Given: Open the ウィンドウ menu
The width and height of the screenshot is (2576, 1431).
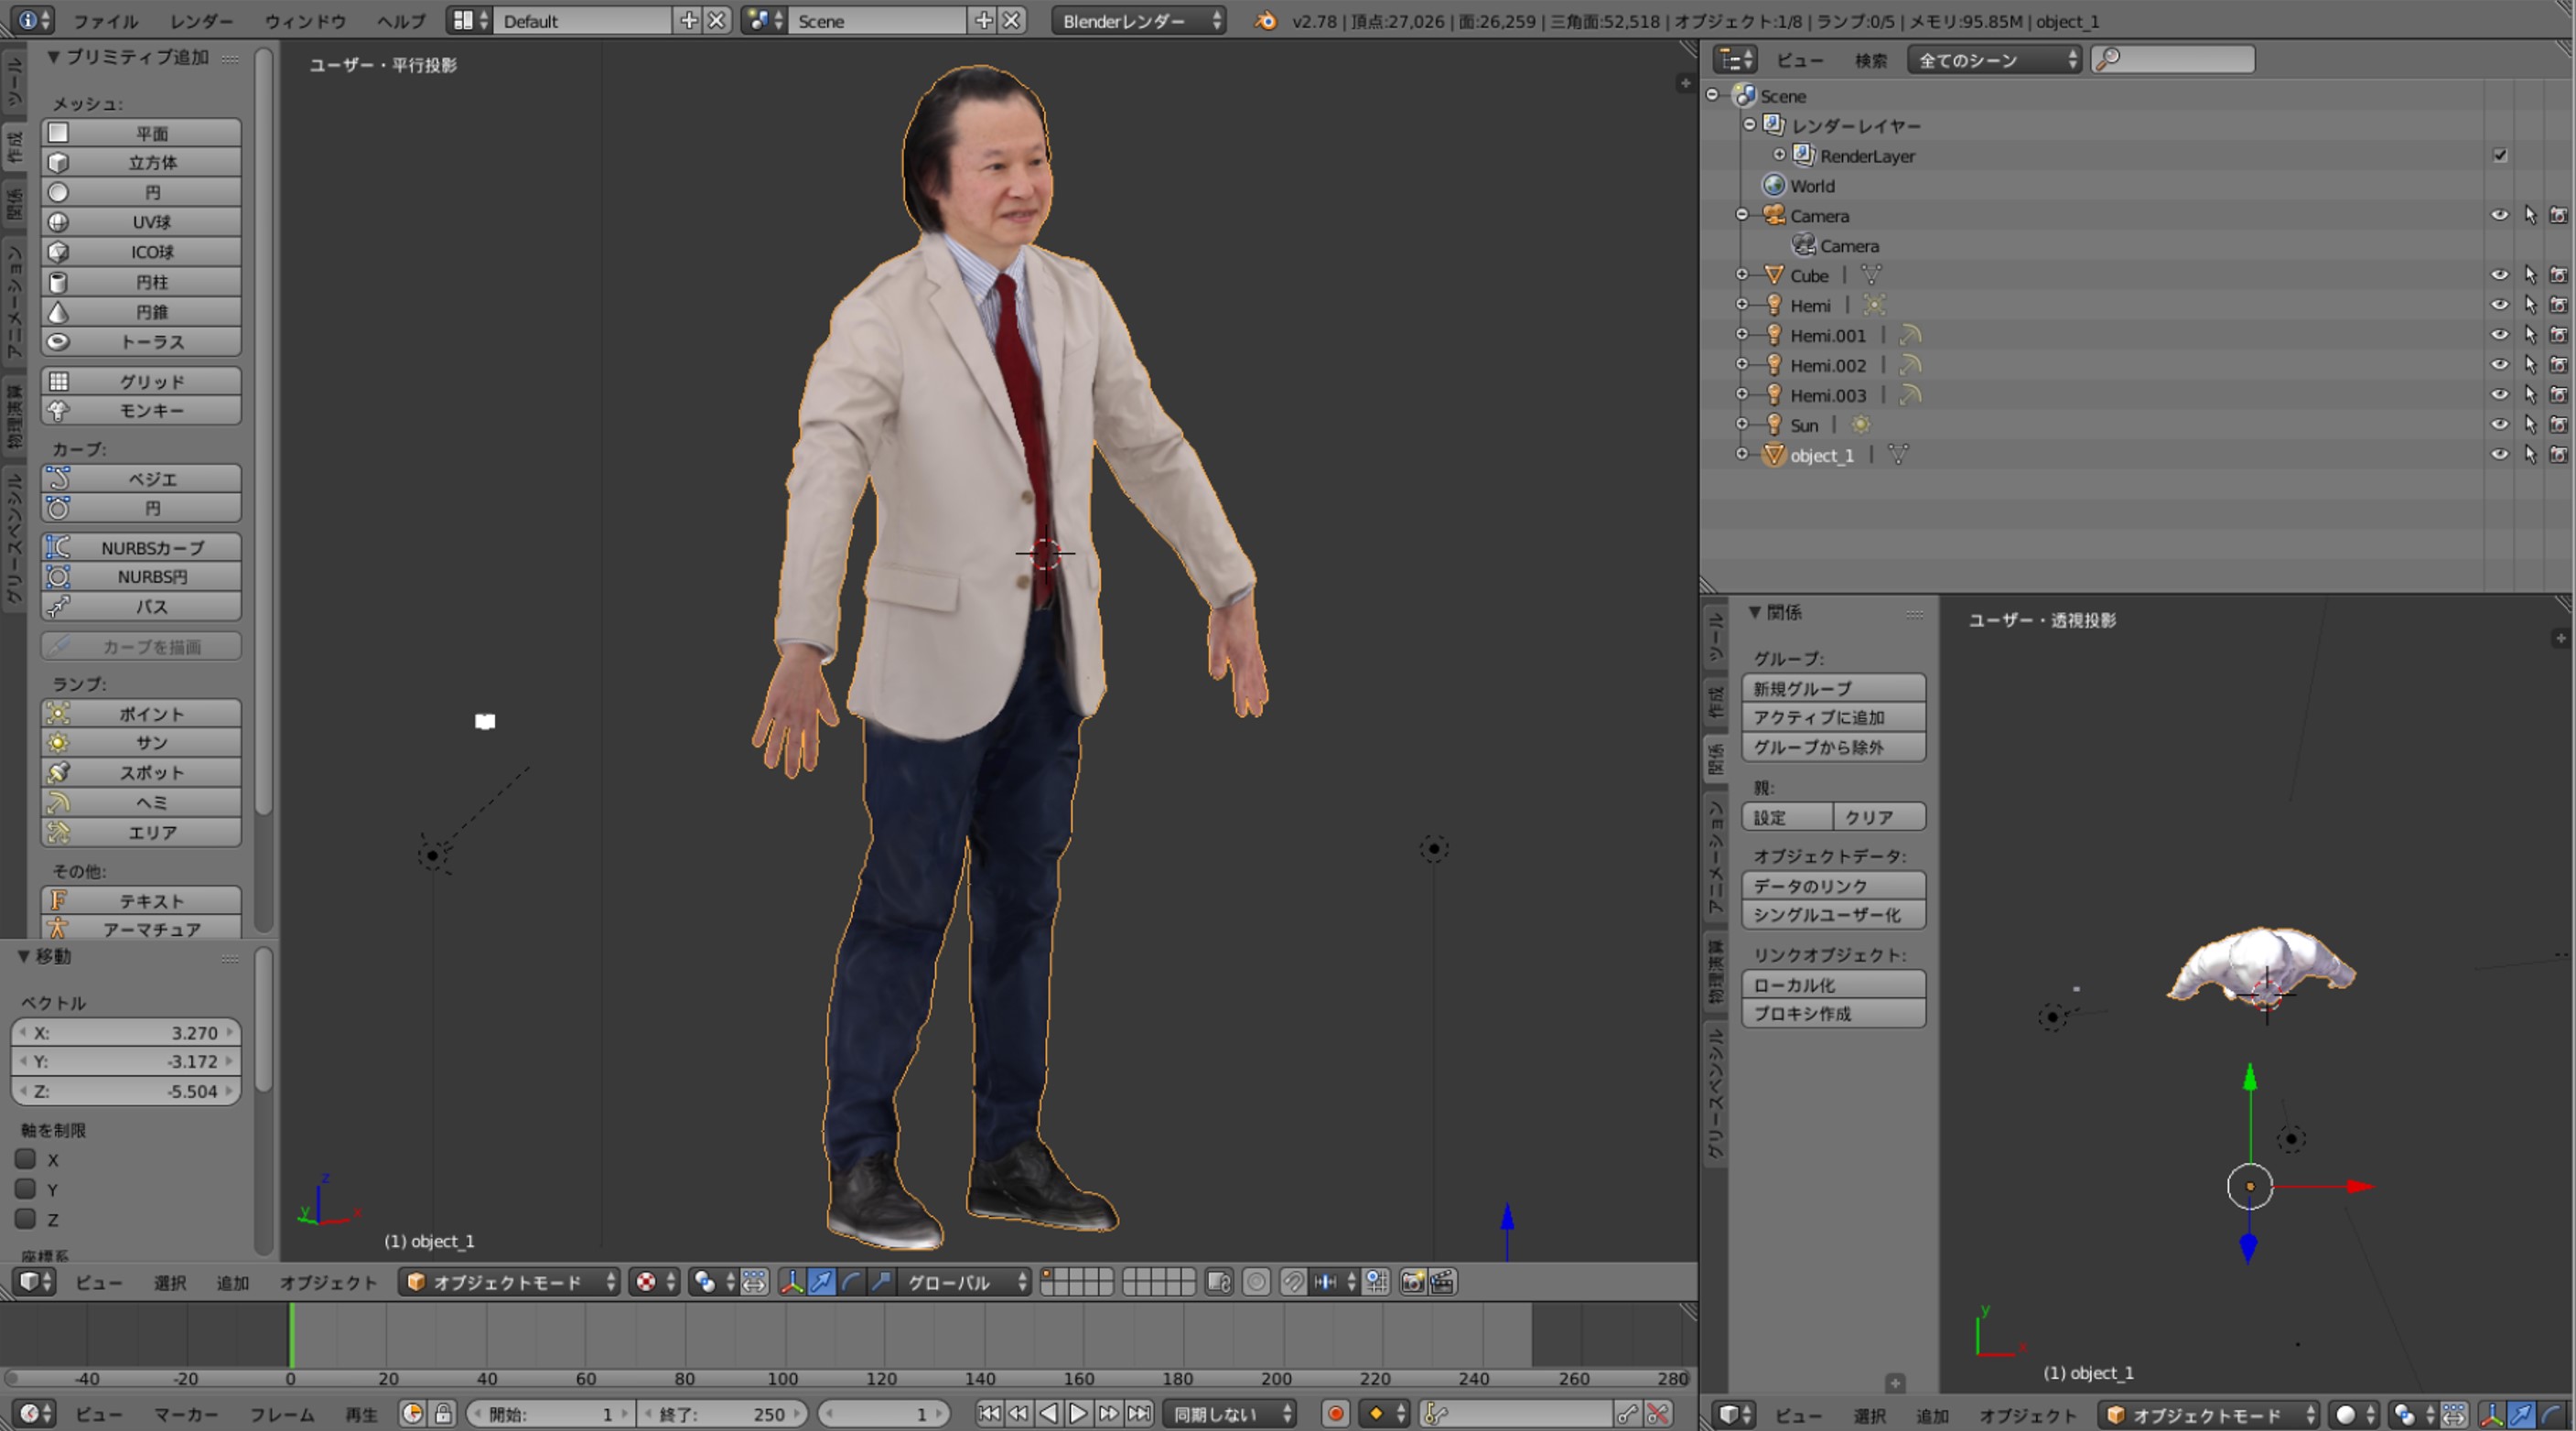Looking at the screenshot, I should click(x=305, y=21).
